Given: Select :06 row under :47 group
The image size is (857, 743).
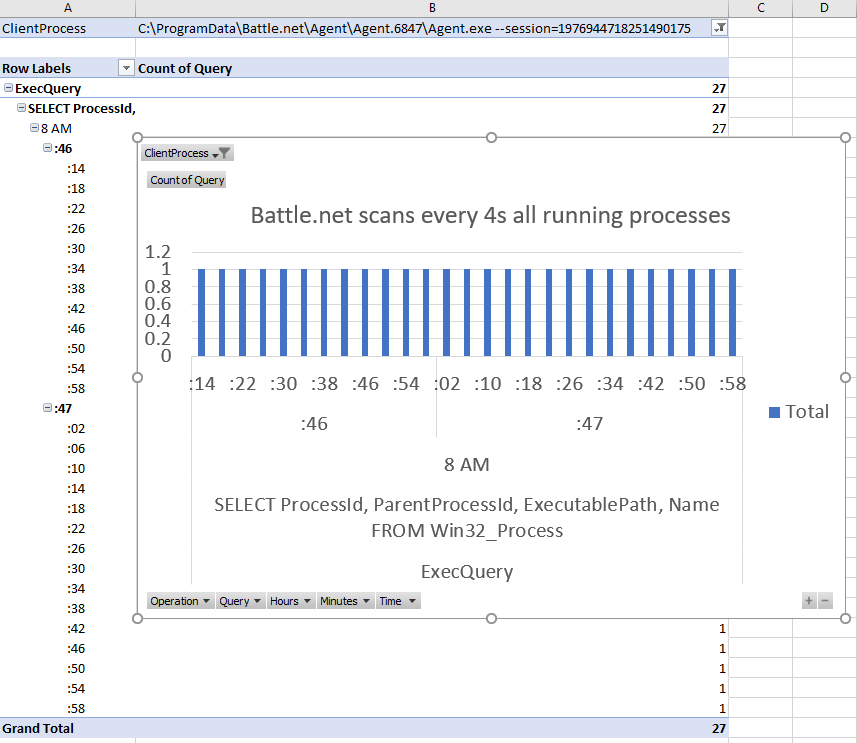Looking at the screenshot, I should click(76, 449).
